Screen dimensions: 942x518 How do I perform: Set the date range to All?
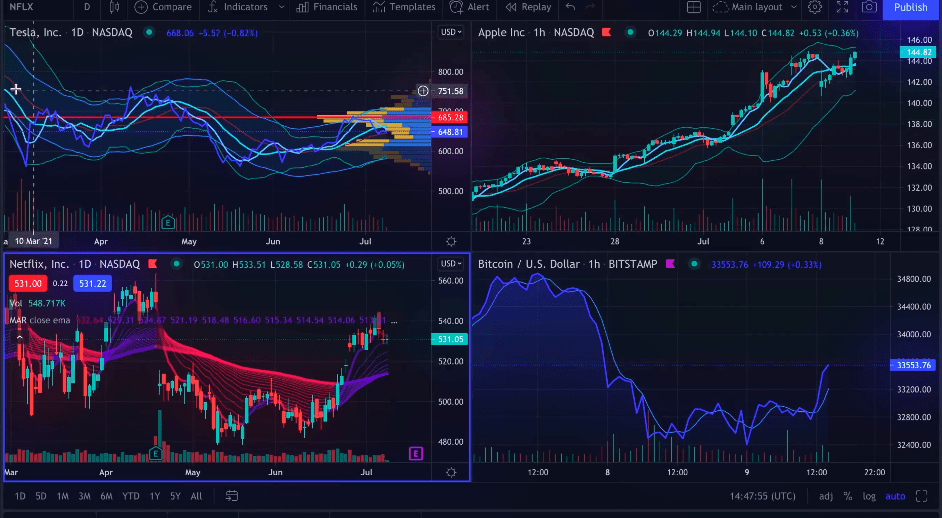pyautogui.click(x=196, y=496)
